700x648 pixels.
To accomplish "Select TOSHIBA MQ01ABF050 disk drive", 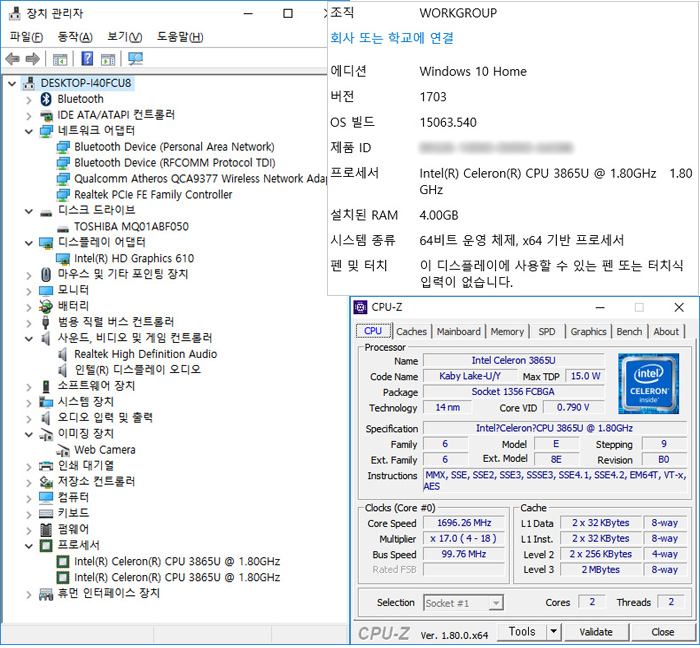I will tap(131, 227).
